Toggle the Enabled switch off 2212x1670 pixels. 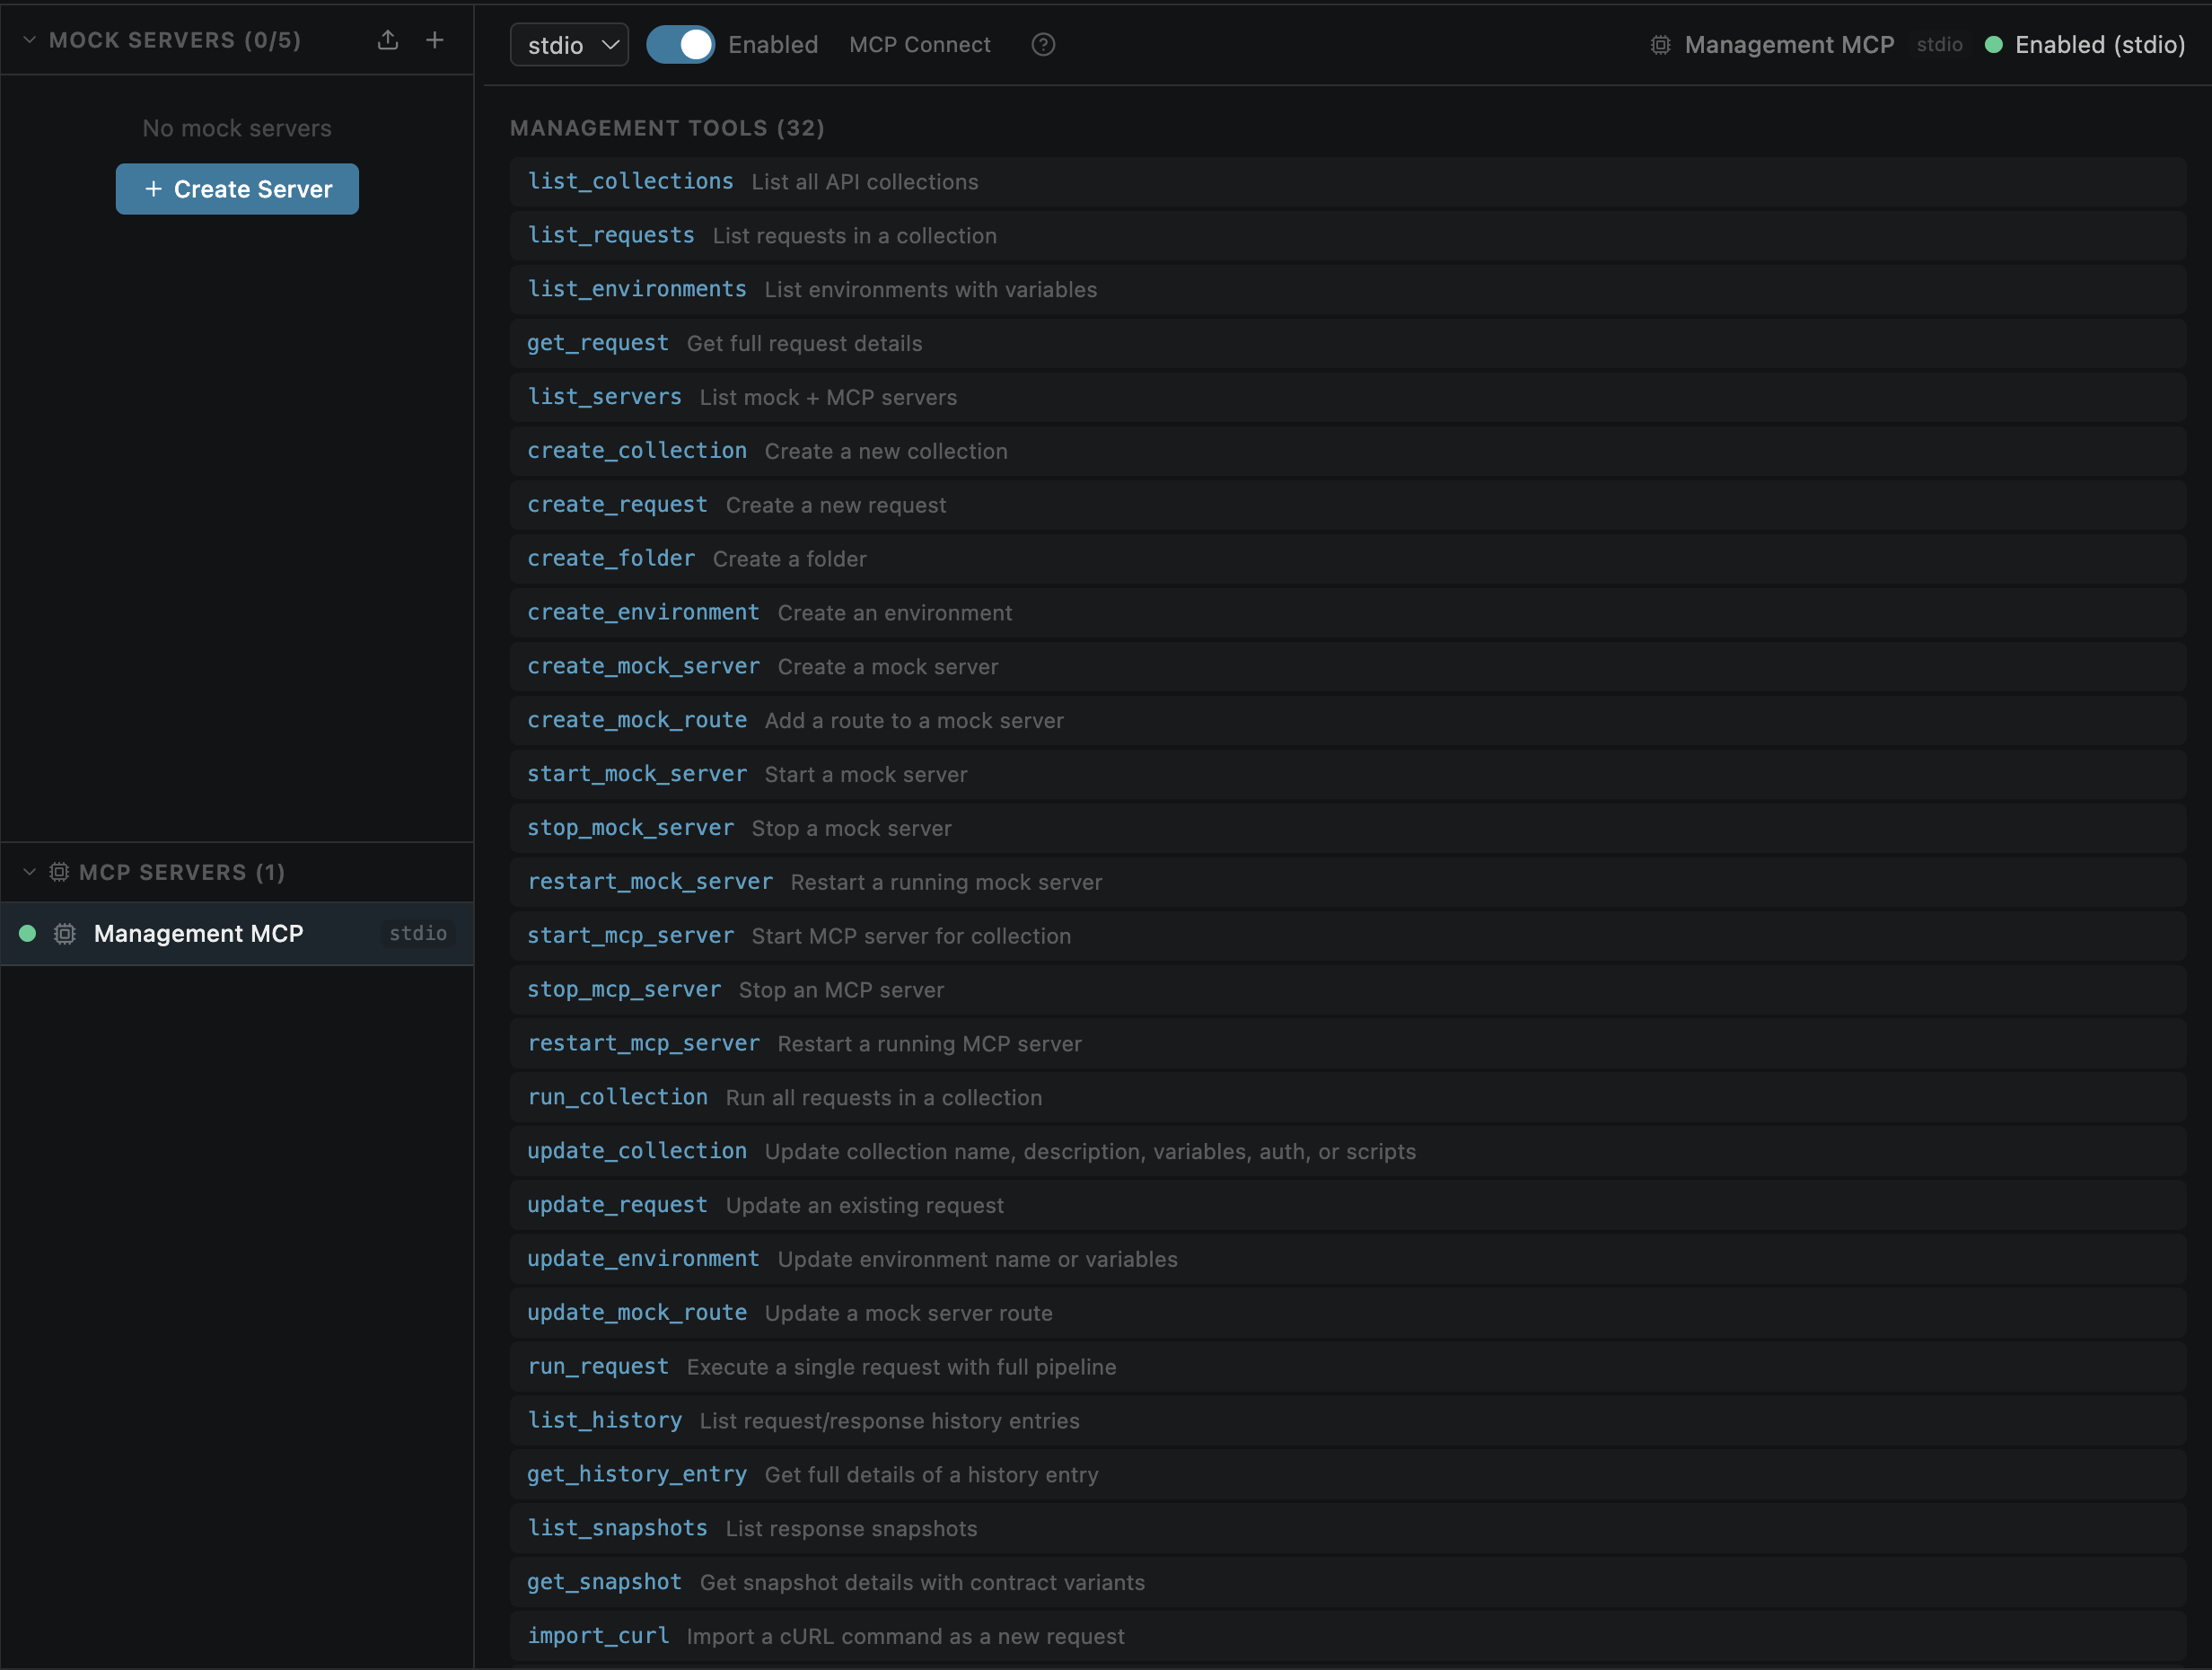pyautogui.click(x=680, y=45)
